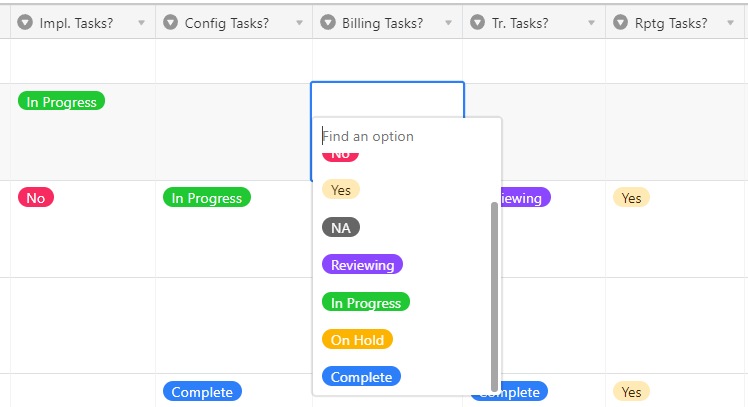Viewport: 748px width, 407px height.
Task: Click the Impl. Tasks? column type icon
Action: pyautogui.click(x=25, y=22)
